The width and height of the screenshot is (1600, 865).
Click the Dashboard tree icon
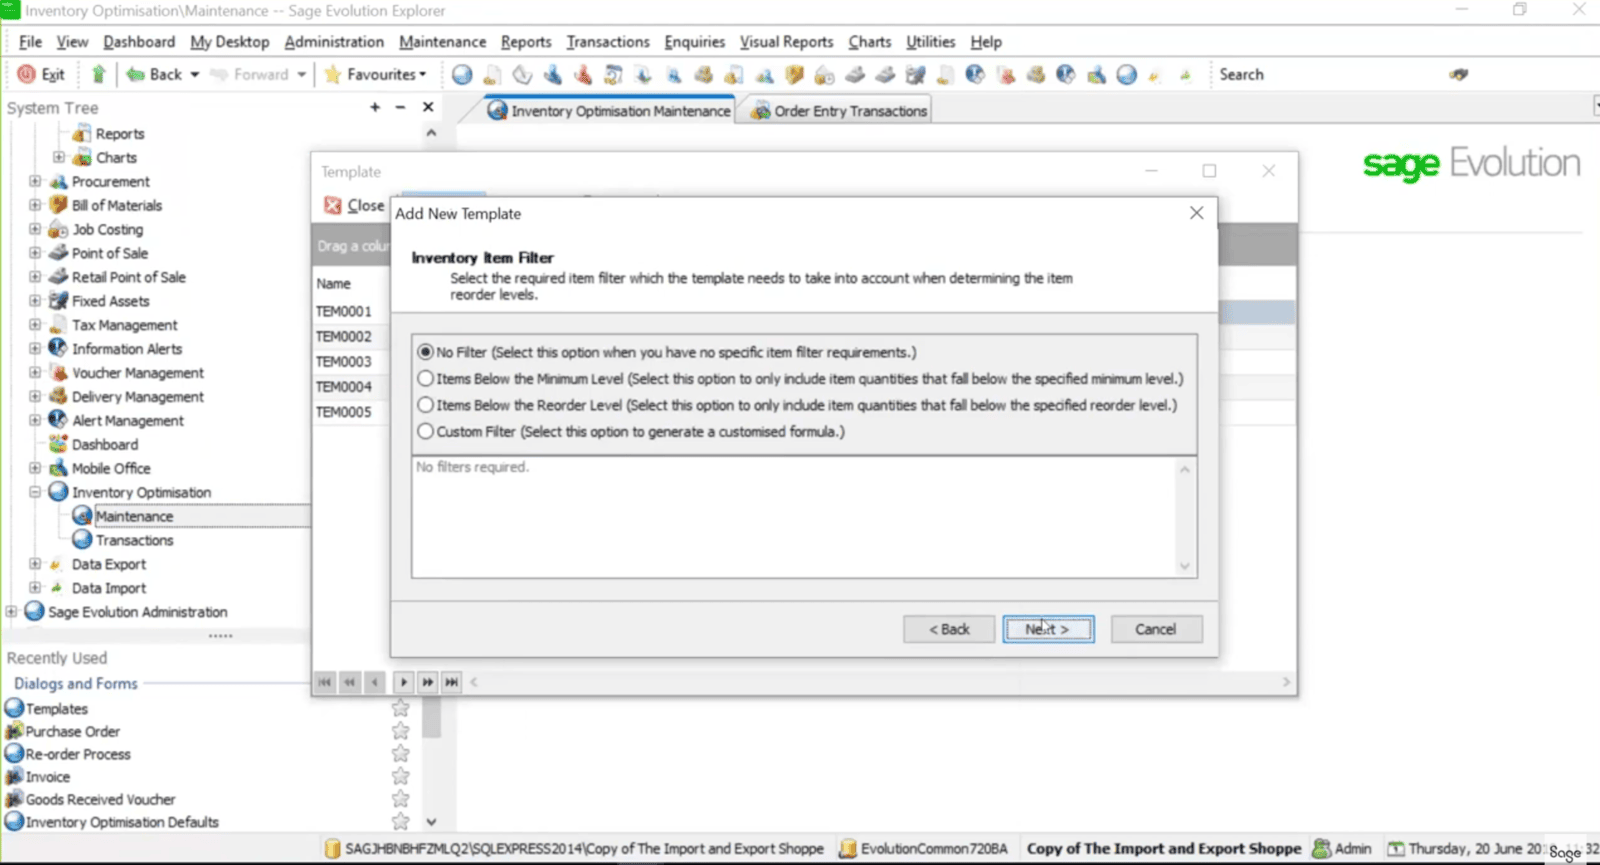click(58, 444)
